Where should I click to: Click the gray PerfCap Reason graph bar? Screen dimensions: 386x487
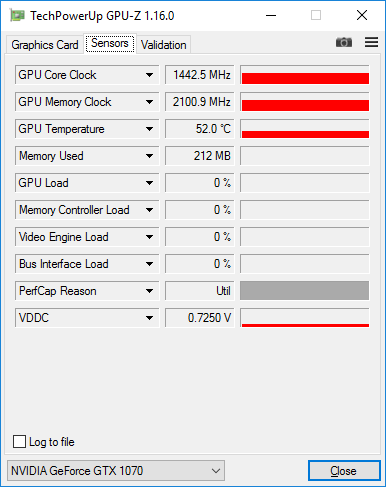305,291
